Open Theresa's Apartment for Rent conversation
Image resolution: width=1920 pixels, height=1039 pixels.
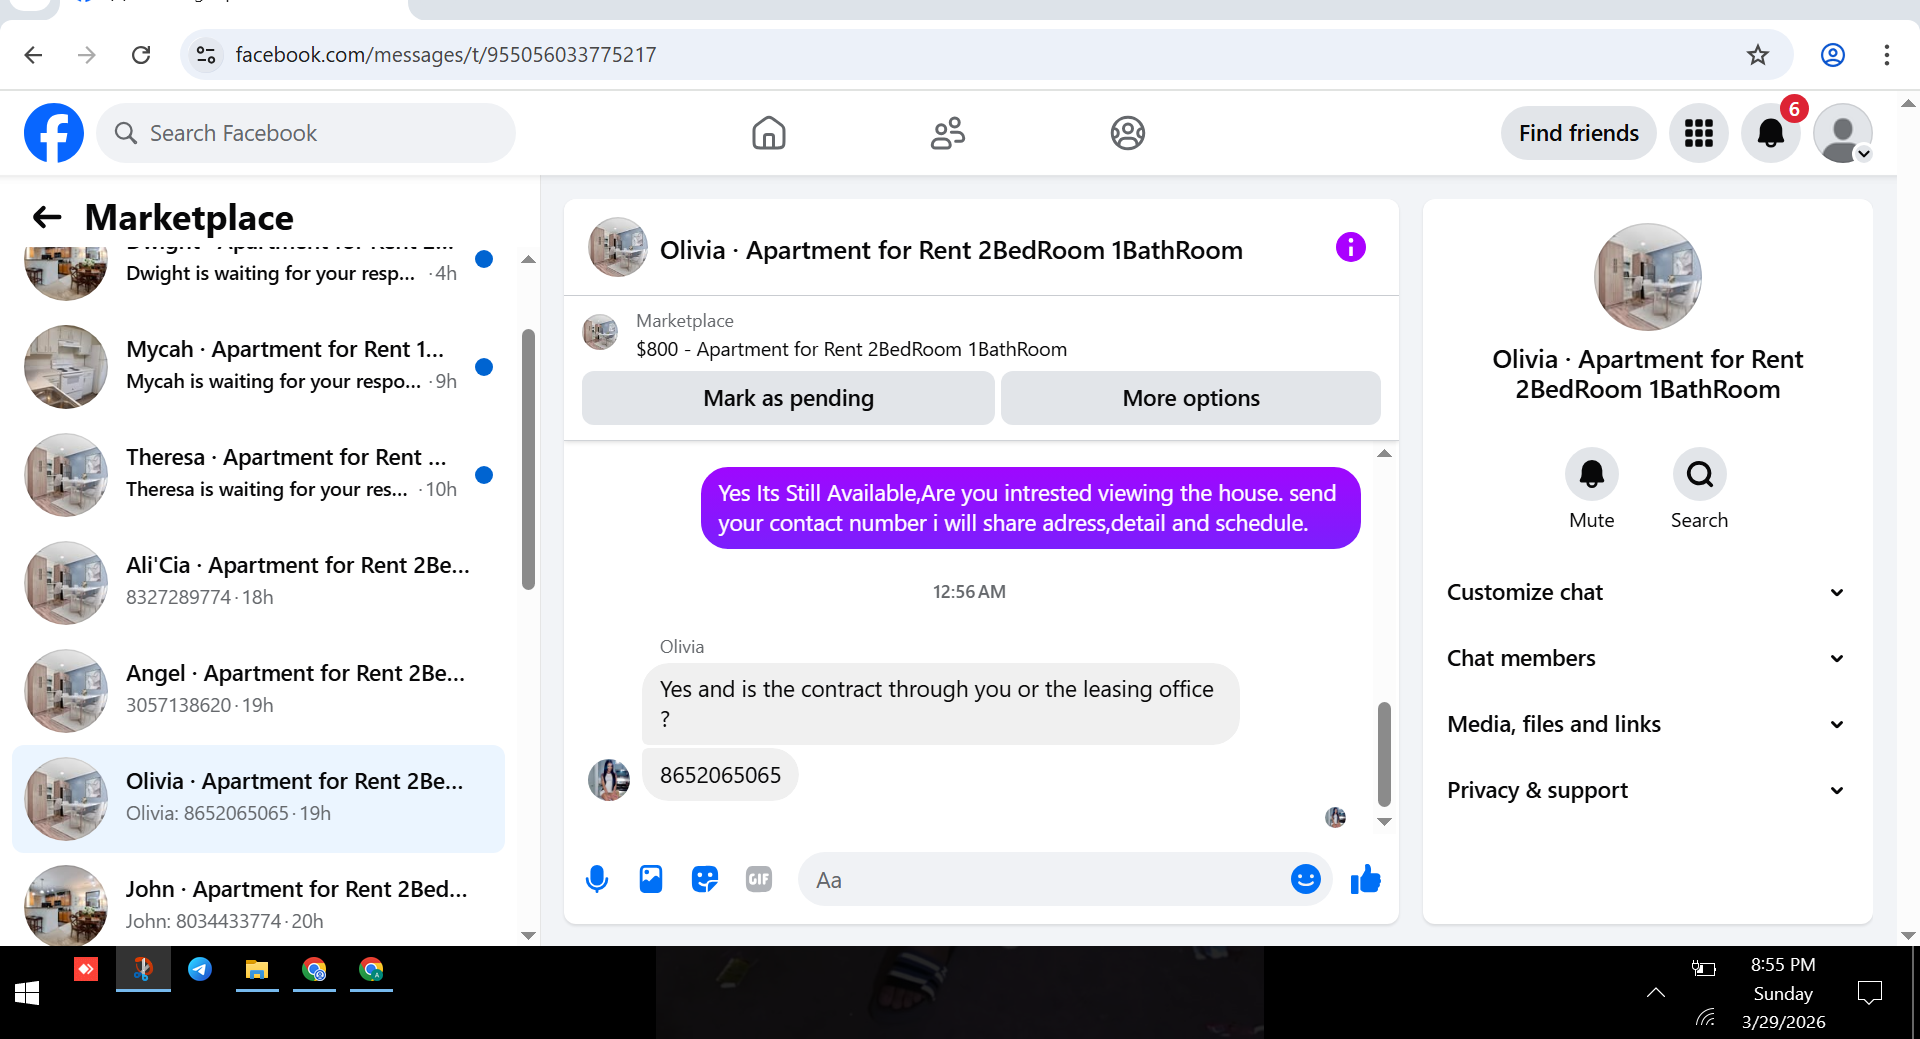[x=258, y=474]
